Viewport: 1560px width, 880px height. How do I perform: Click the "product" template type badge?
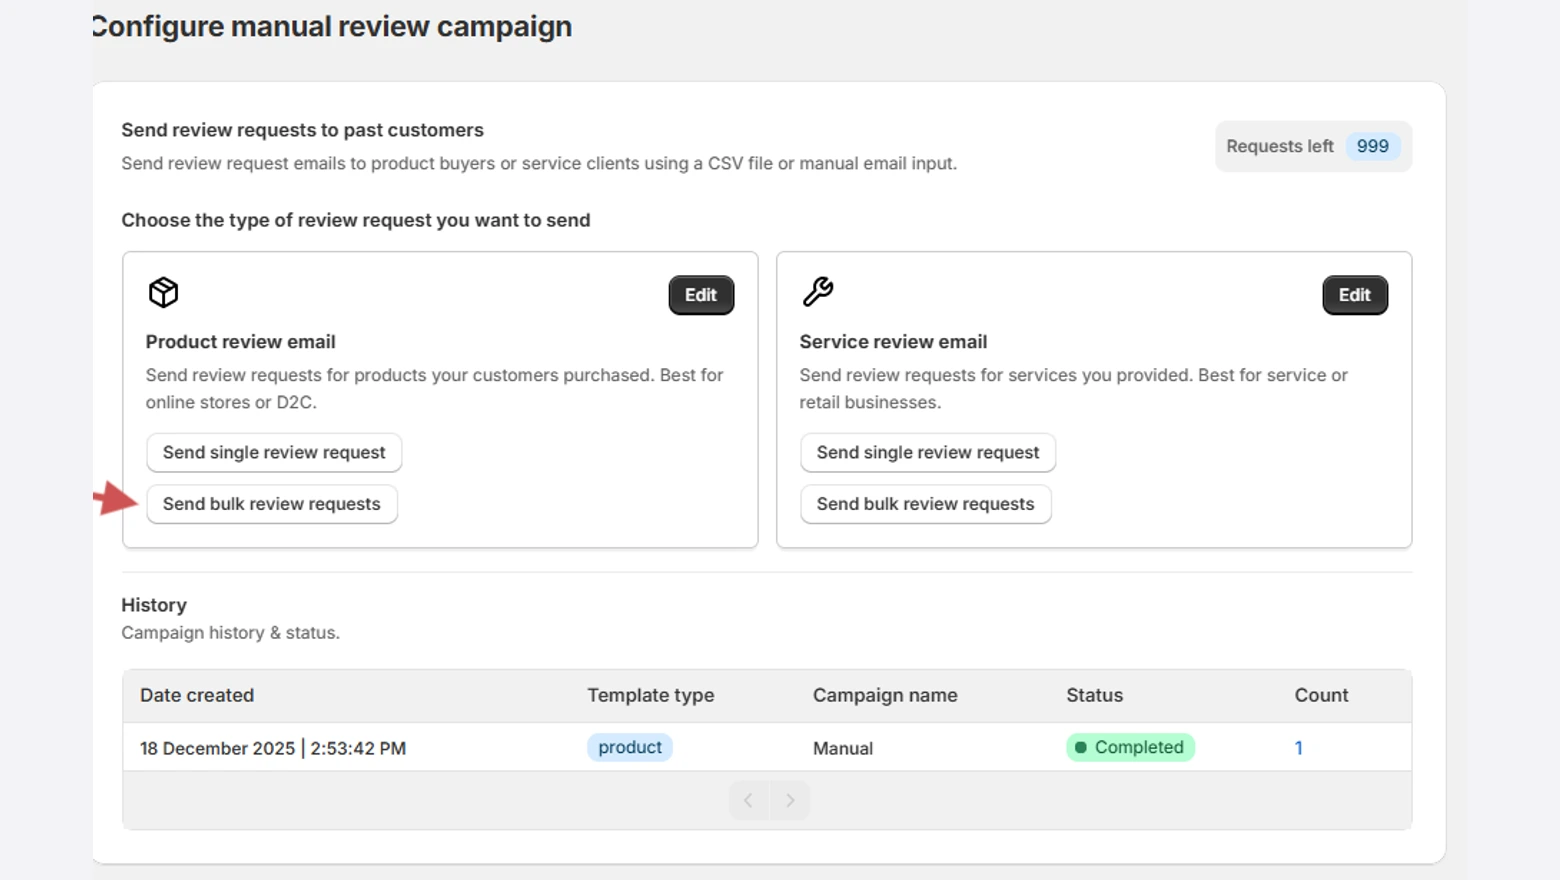coord(630,747)
